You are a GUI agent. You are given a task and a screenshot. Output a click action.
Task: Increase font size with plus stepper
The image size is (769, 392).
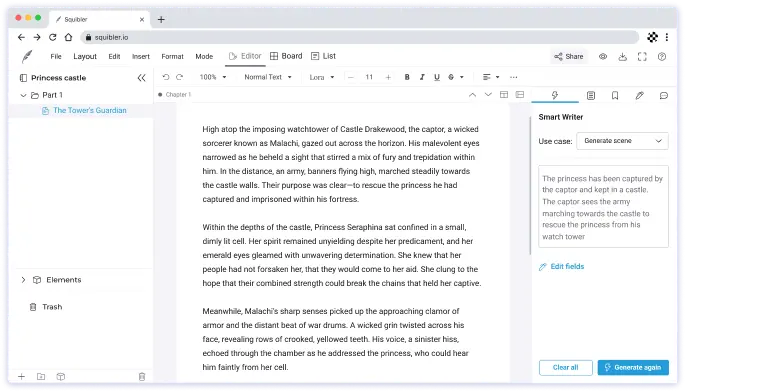388,77
